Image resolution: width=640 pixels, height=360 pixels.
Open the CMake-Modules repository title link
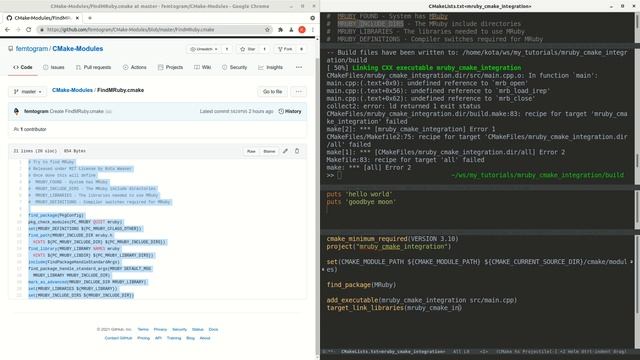click(x=78, y=49)
